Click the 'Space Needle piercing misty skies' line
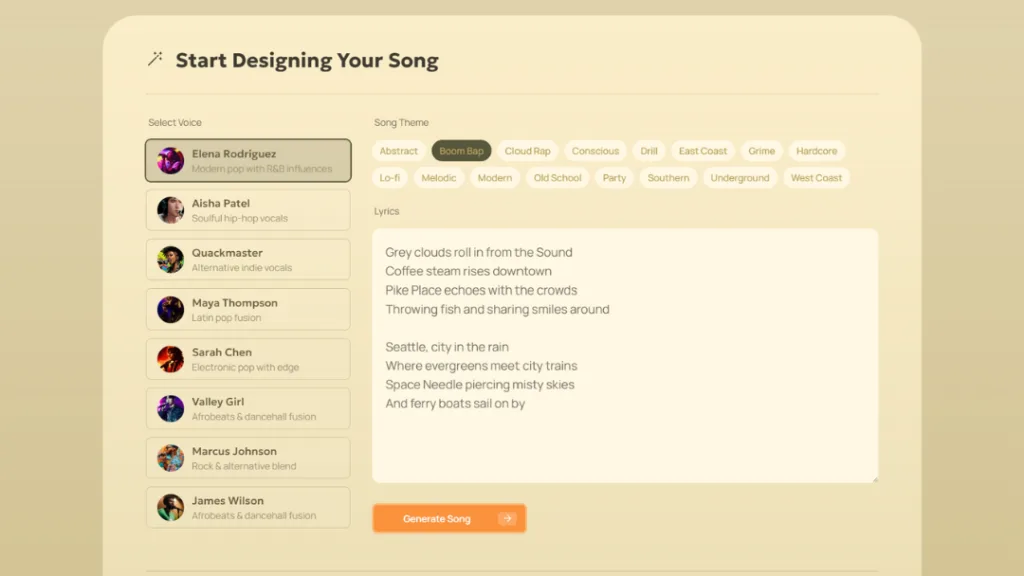 [479, 385]
